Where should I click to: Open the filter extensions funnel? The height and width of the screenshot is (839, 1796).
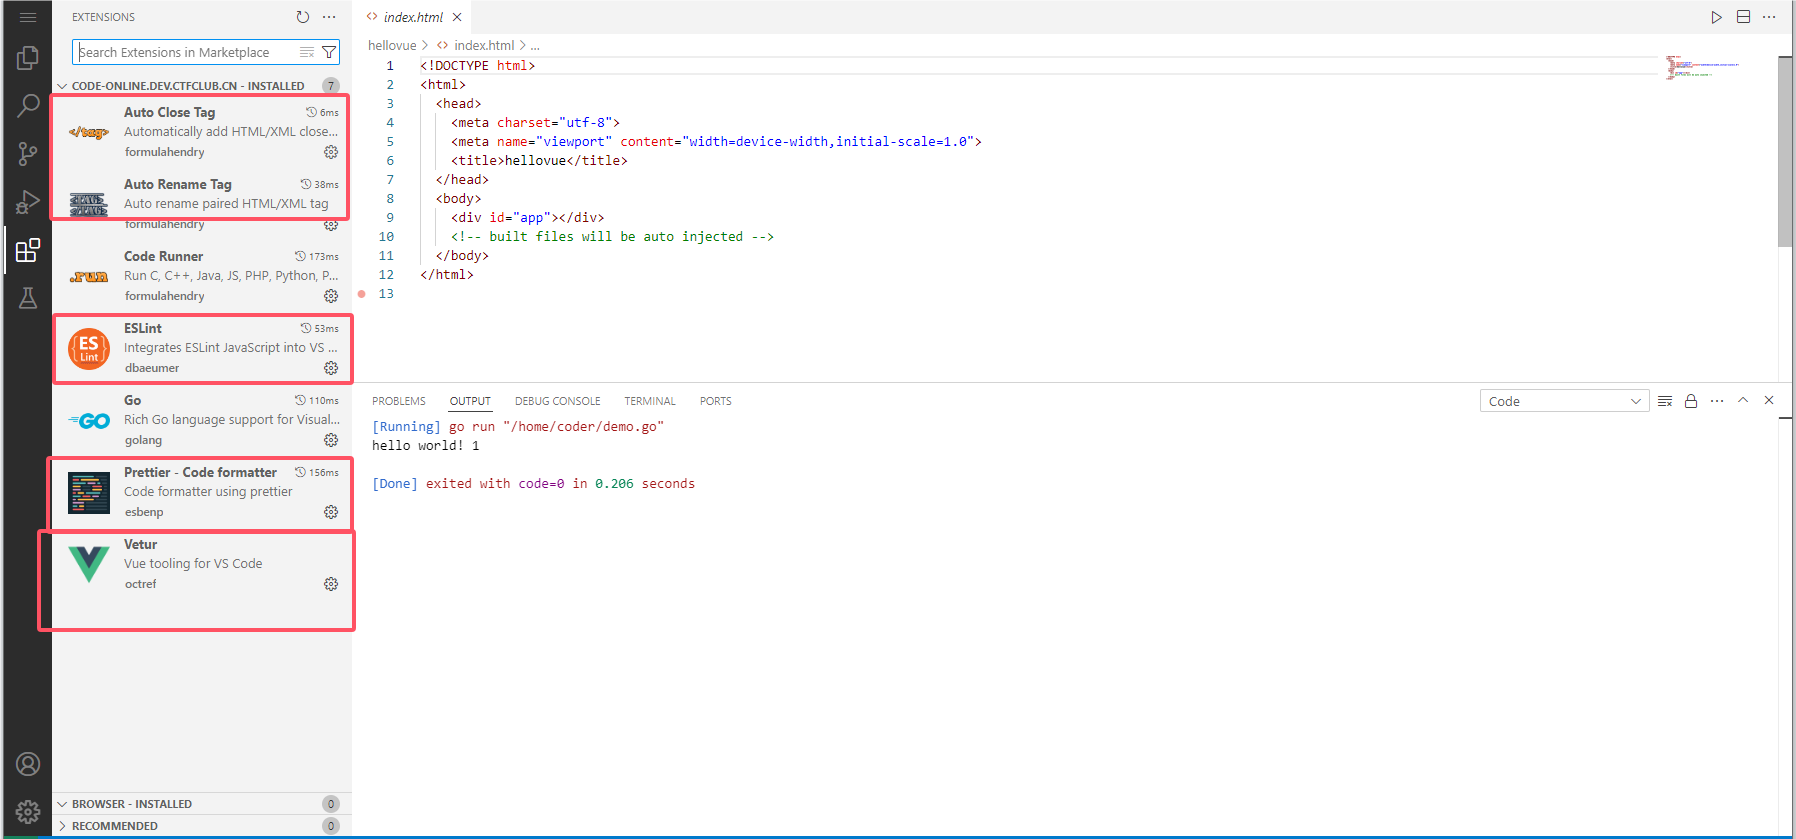coord(329,52)
